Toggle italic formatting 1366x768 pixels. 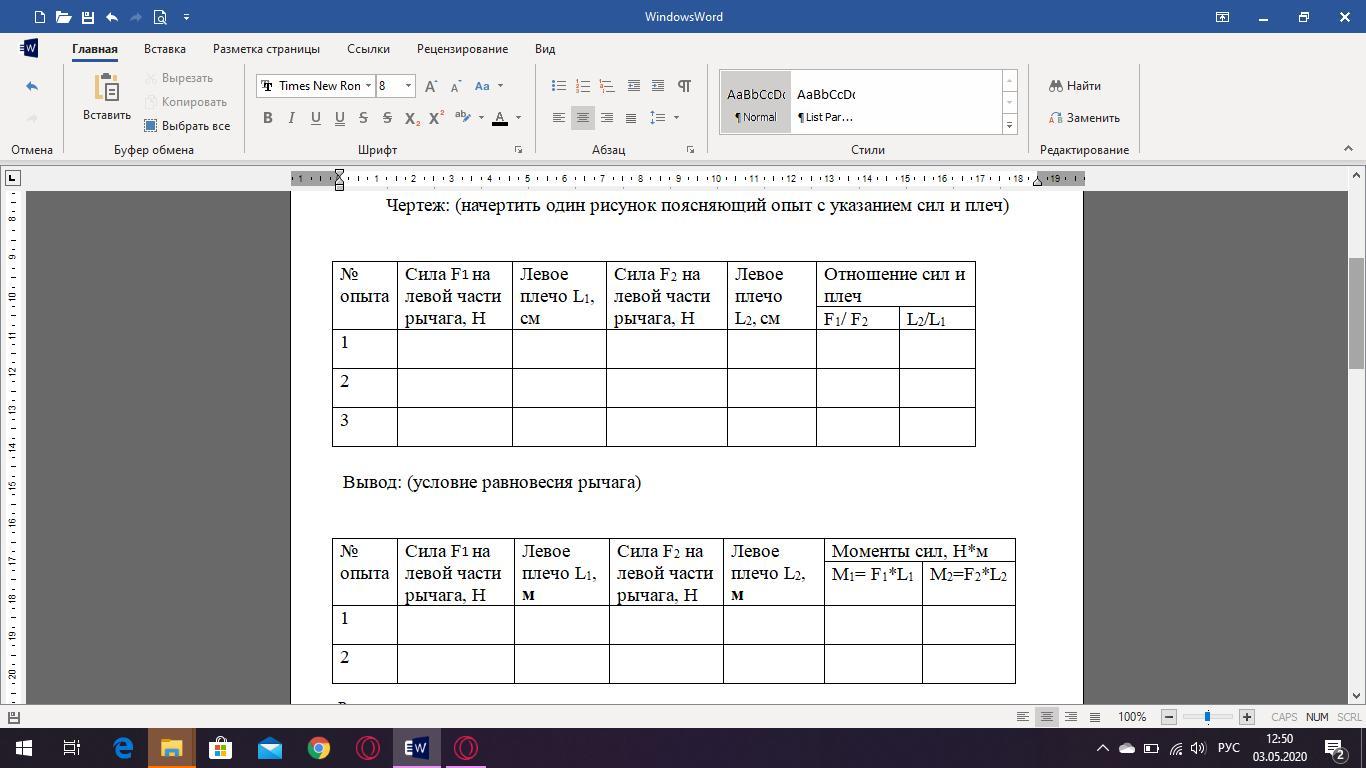point(291,118)
